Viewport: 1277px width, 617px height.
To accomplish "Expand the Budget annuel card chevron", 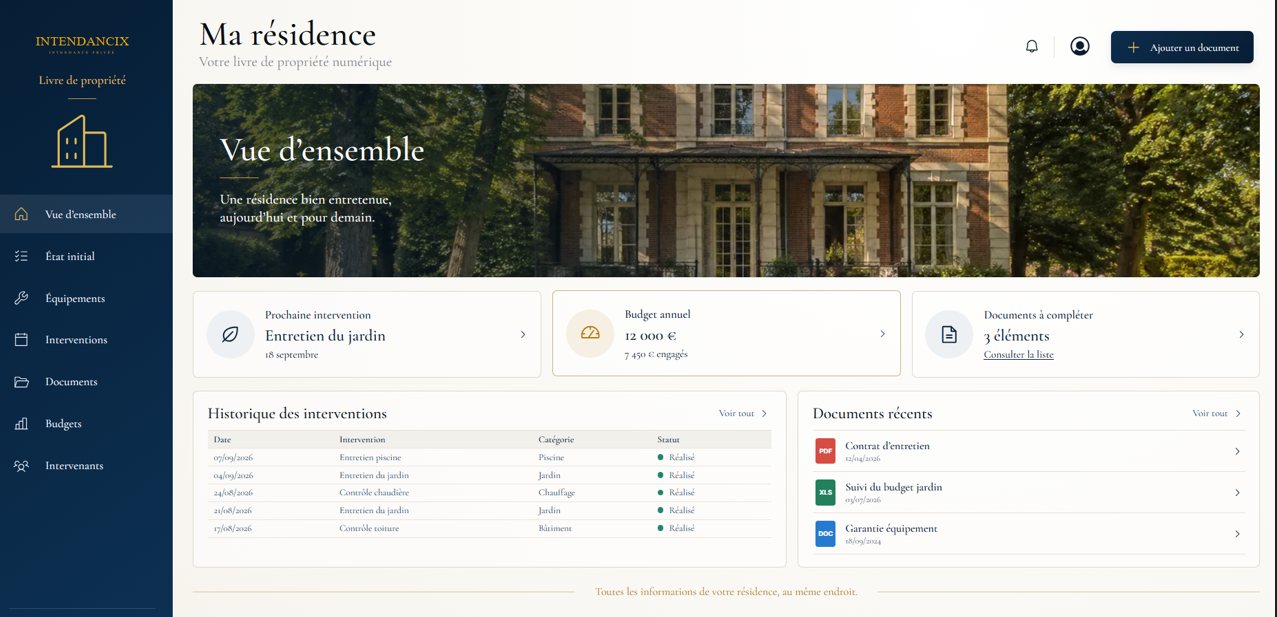I will pos(882,334).
